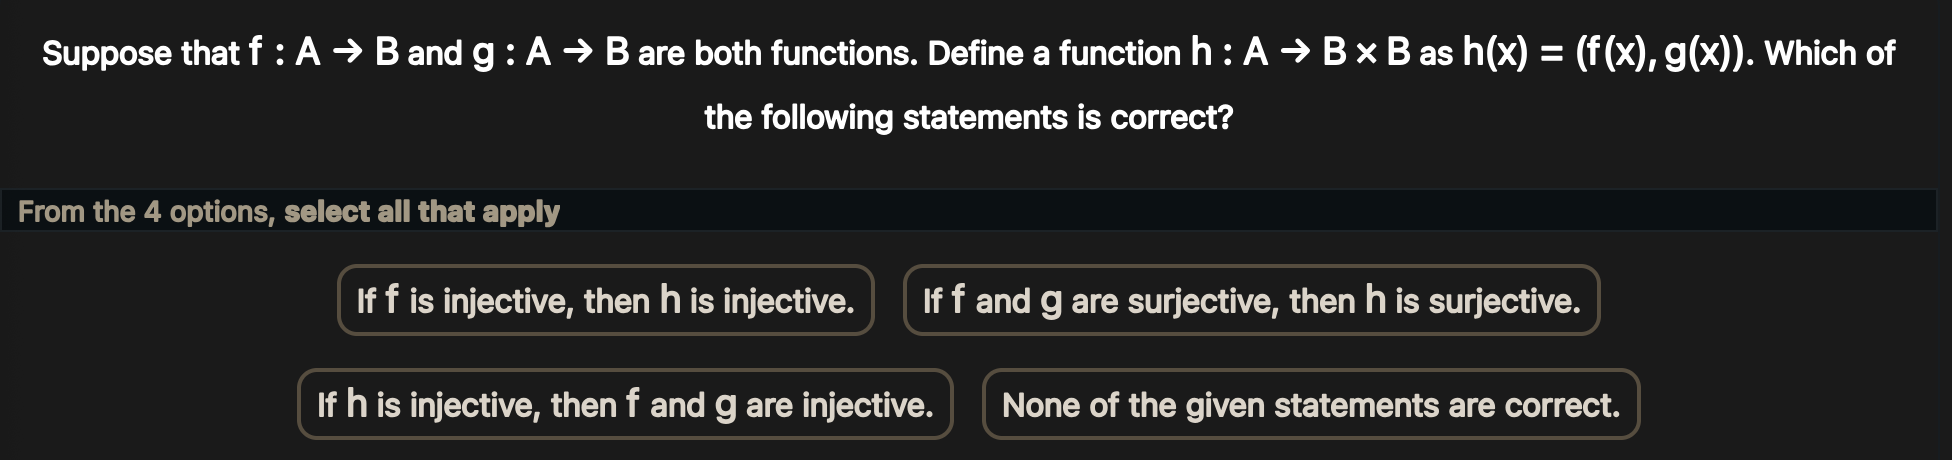Click 'h is injective.' ending the first option
Image resolution: width=1952 pixels, height=460 pixels.
(757, 301)
